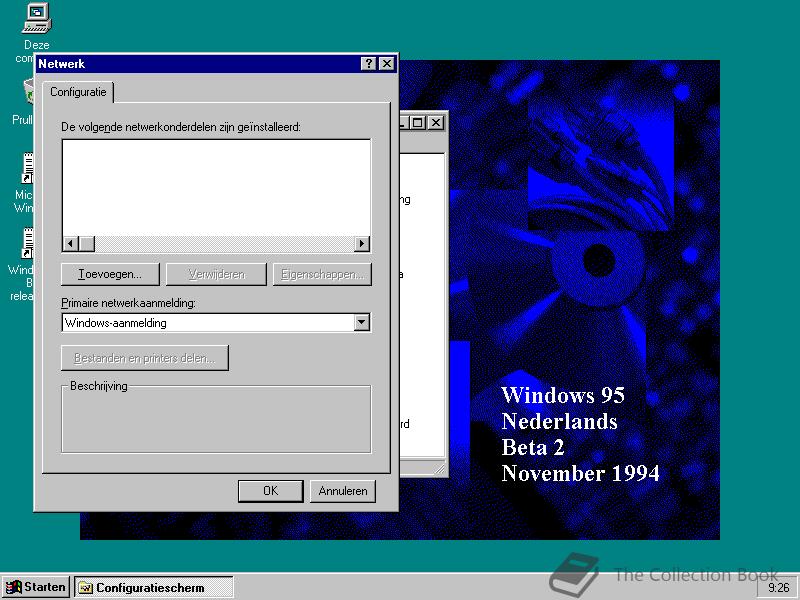Open the Primaire netwerkaanmelding dropdown arrow
Image resolution: width=800 pixels, height=600 pixels.
[362, 322]
